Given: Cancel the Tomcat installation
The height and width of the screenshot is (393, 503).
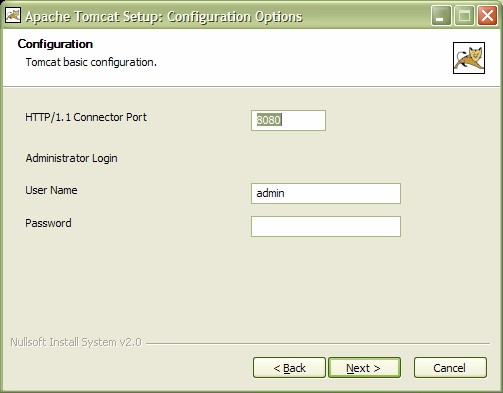Looking at the screenshot, I should (450, 368).
